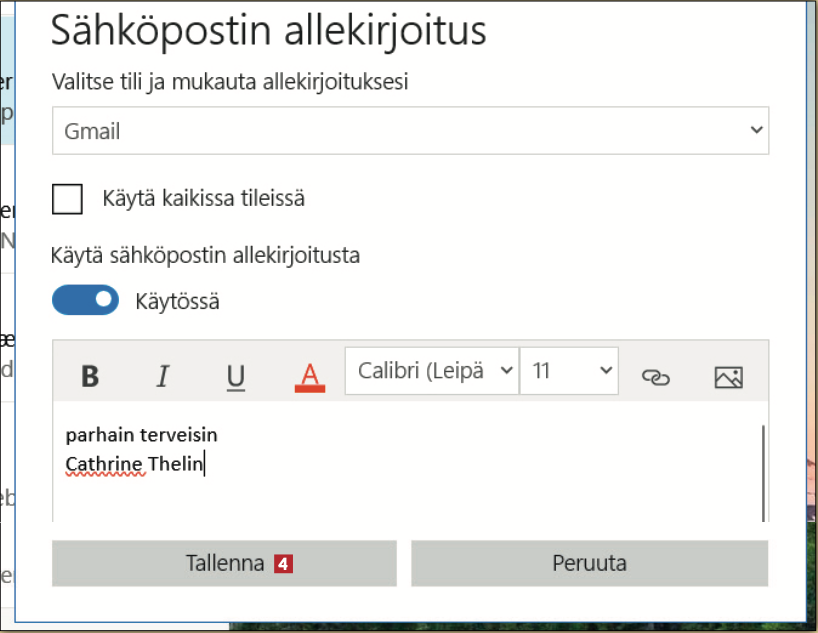This screenshot has width=818, height=633.
Task: Apply italic formatting to signature
Action: pyautogui.click(x=163, y=376)
